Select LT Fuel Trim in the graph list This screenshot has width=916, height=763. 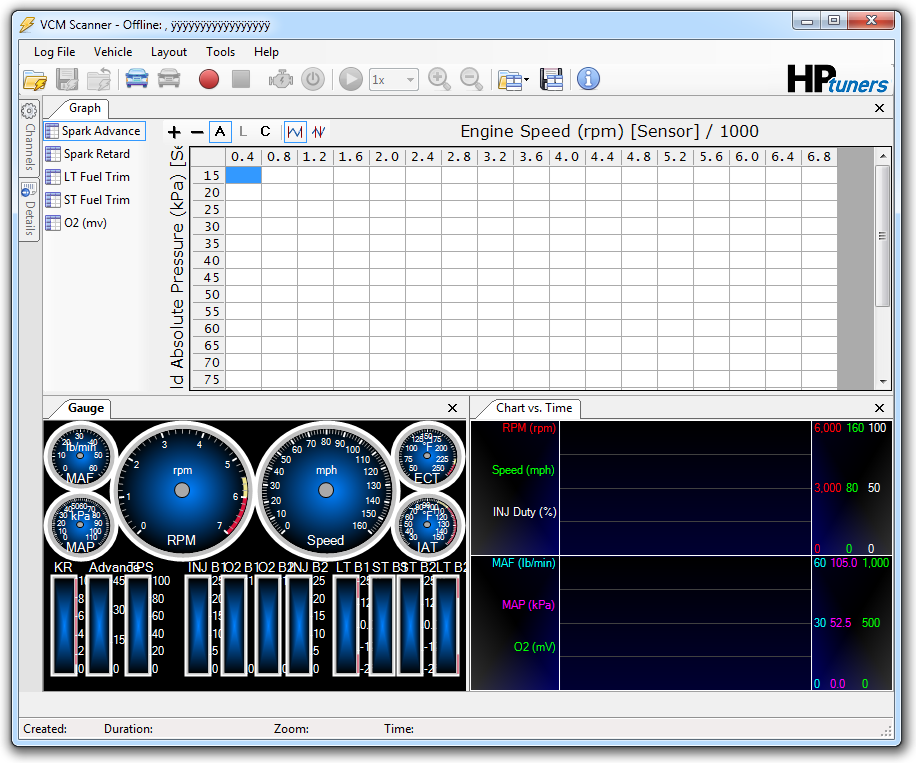(x=96, y=177)
